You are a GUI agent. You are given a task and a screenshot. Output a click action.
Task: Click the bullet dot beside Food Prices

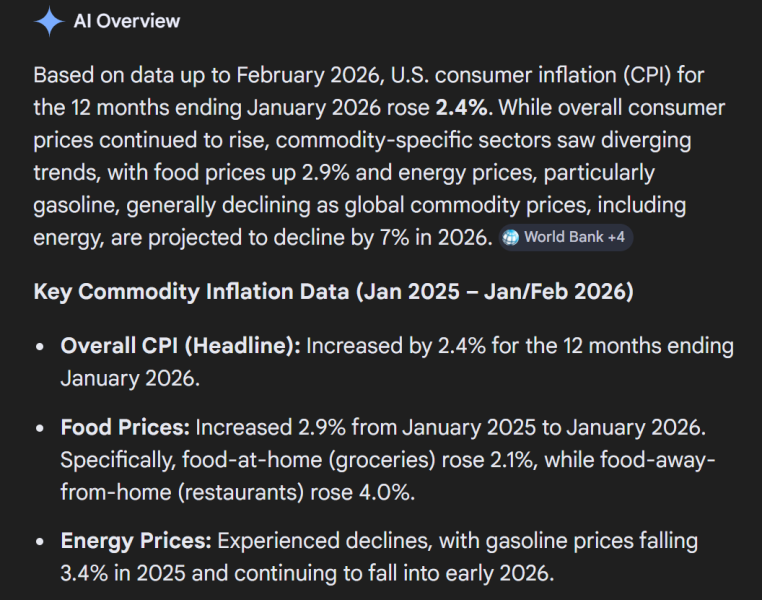pos(39,428)
